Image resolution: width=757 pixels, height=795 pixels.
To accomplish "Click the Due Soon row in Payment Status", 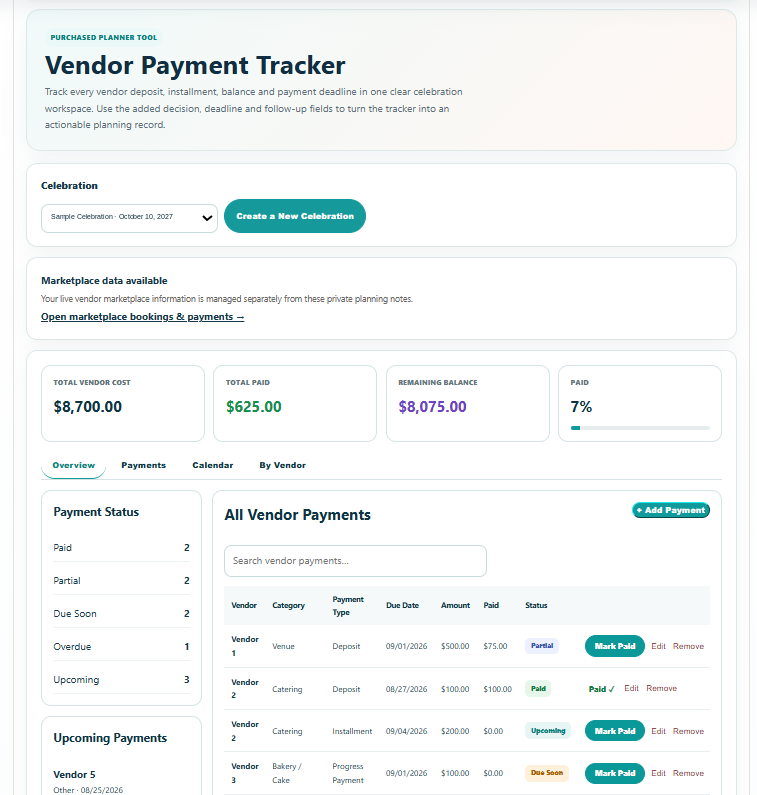I will coord(121,613).
